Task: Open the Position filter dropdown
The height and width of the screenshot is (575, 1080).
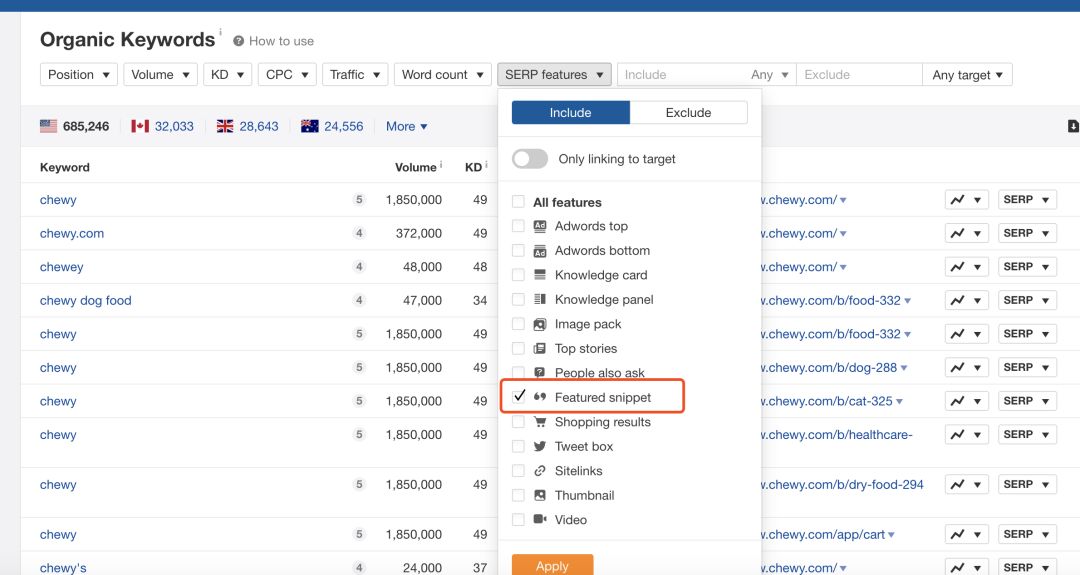Action: tap(79, 74)
